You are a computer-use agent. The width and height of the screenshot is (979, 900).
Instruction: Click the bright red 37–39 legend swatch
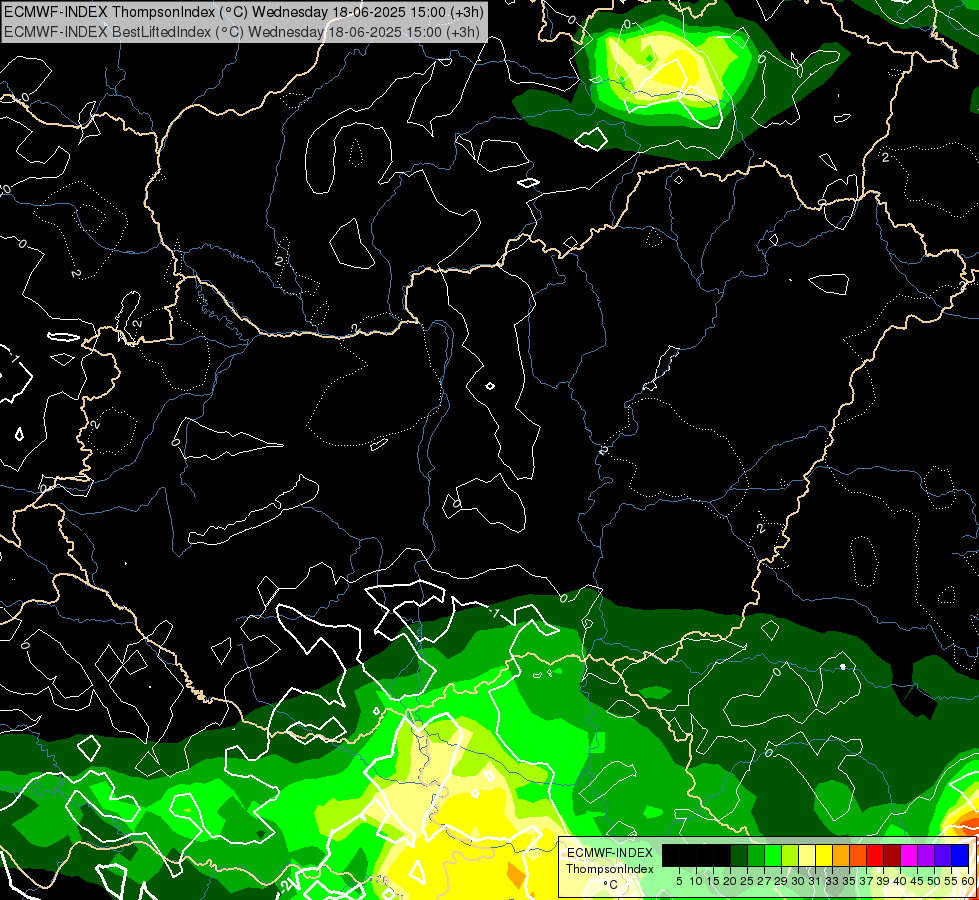click(874, 856)
